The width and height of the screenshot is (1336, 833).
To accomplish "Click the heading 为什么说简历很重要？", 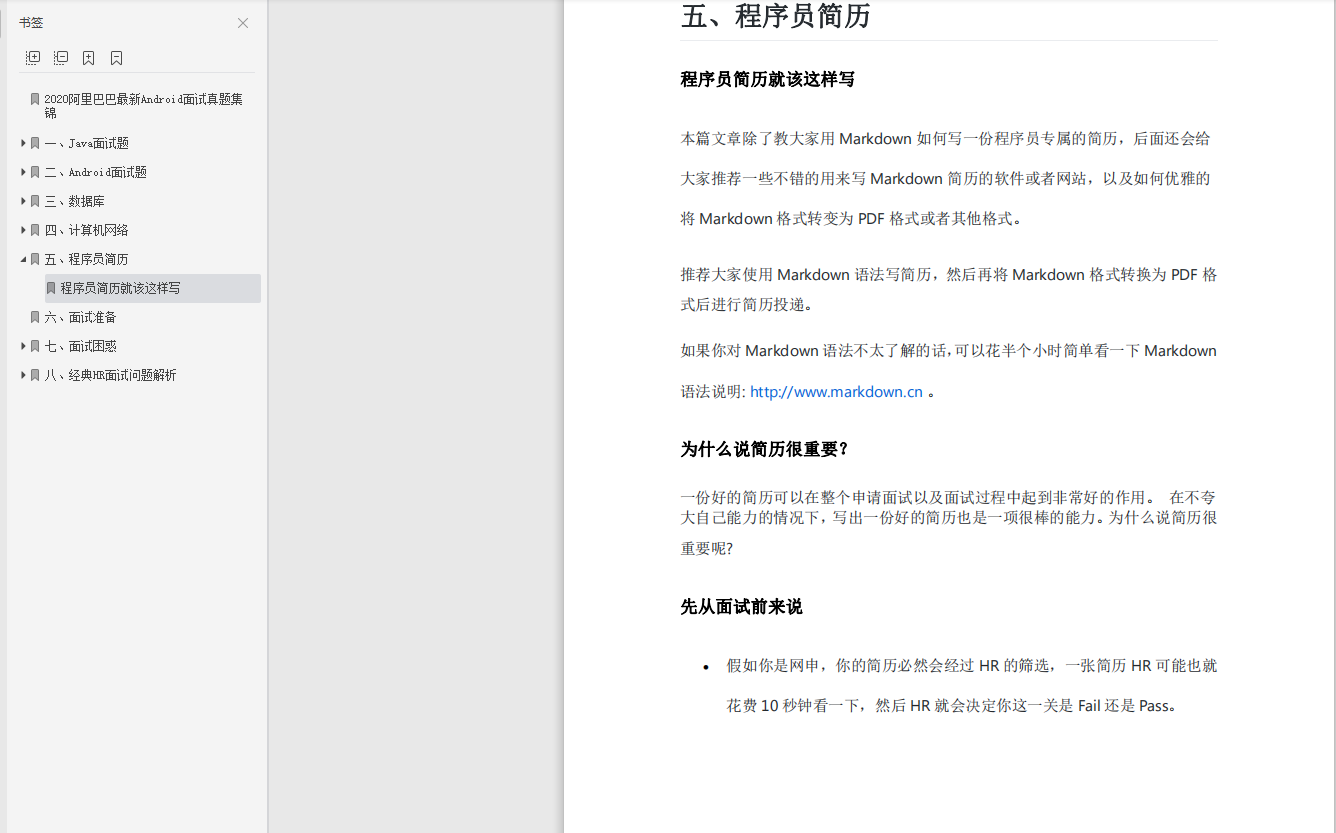I will (x=765, y=449).
